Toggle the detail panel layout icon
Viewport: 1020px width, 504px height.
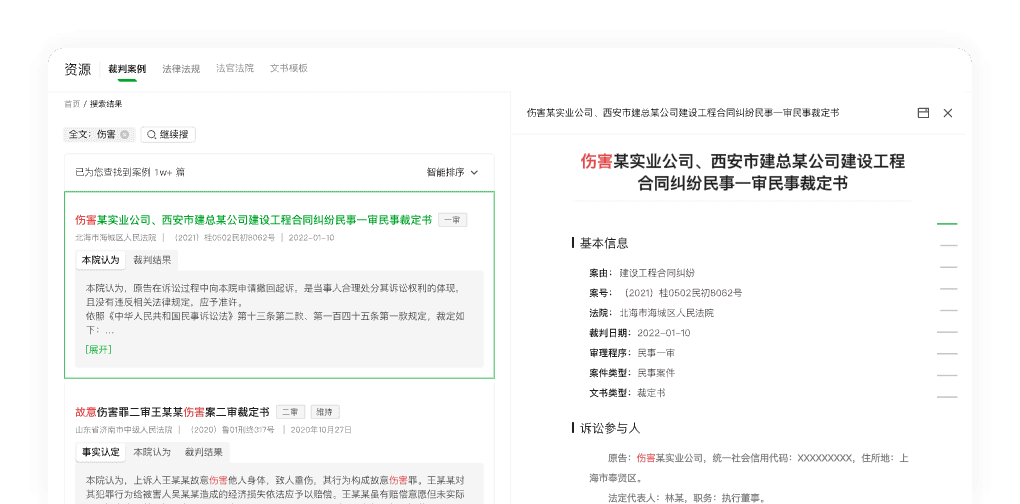(923, 113)
